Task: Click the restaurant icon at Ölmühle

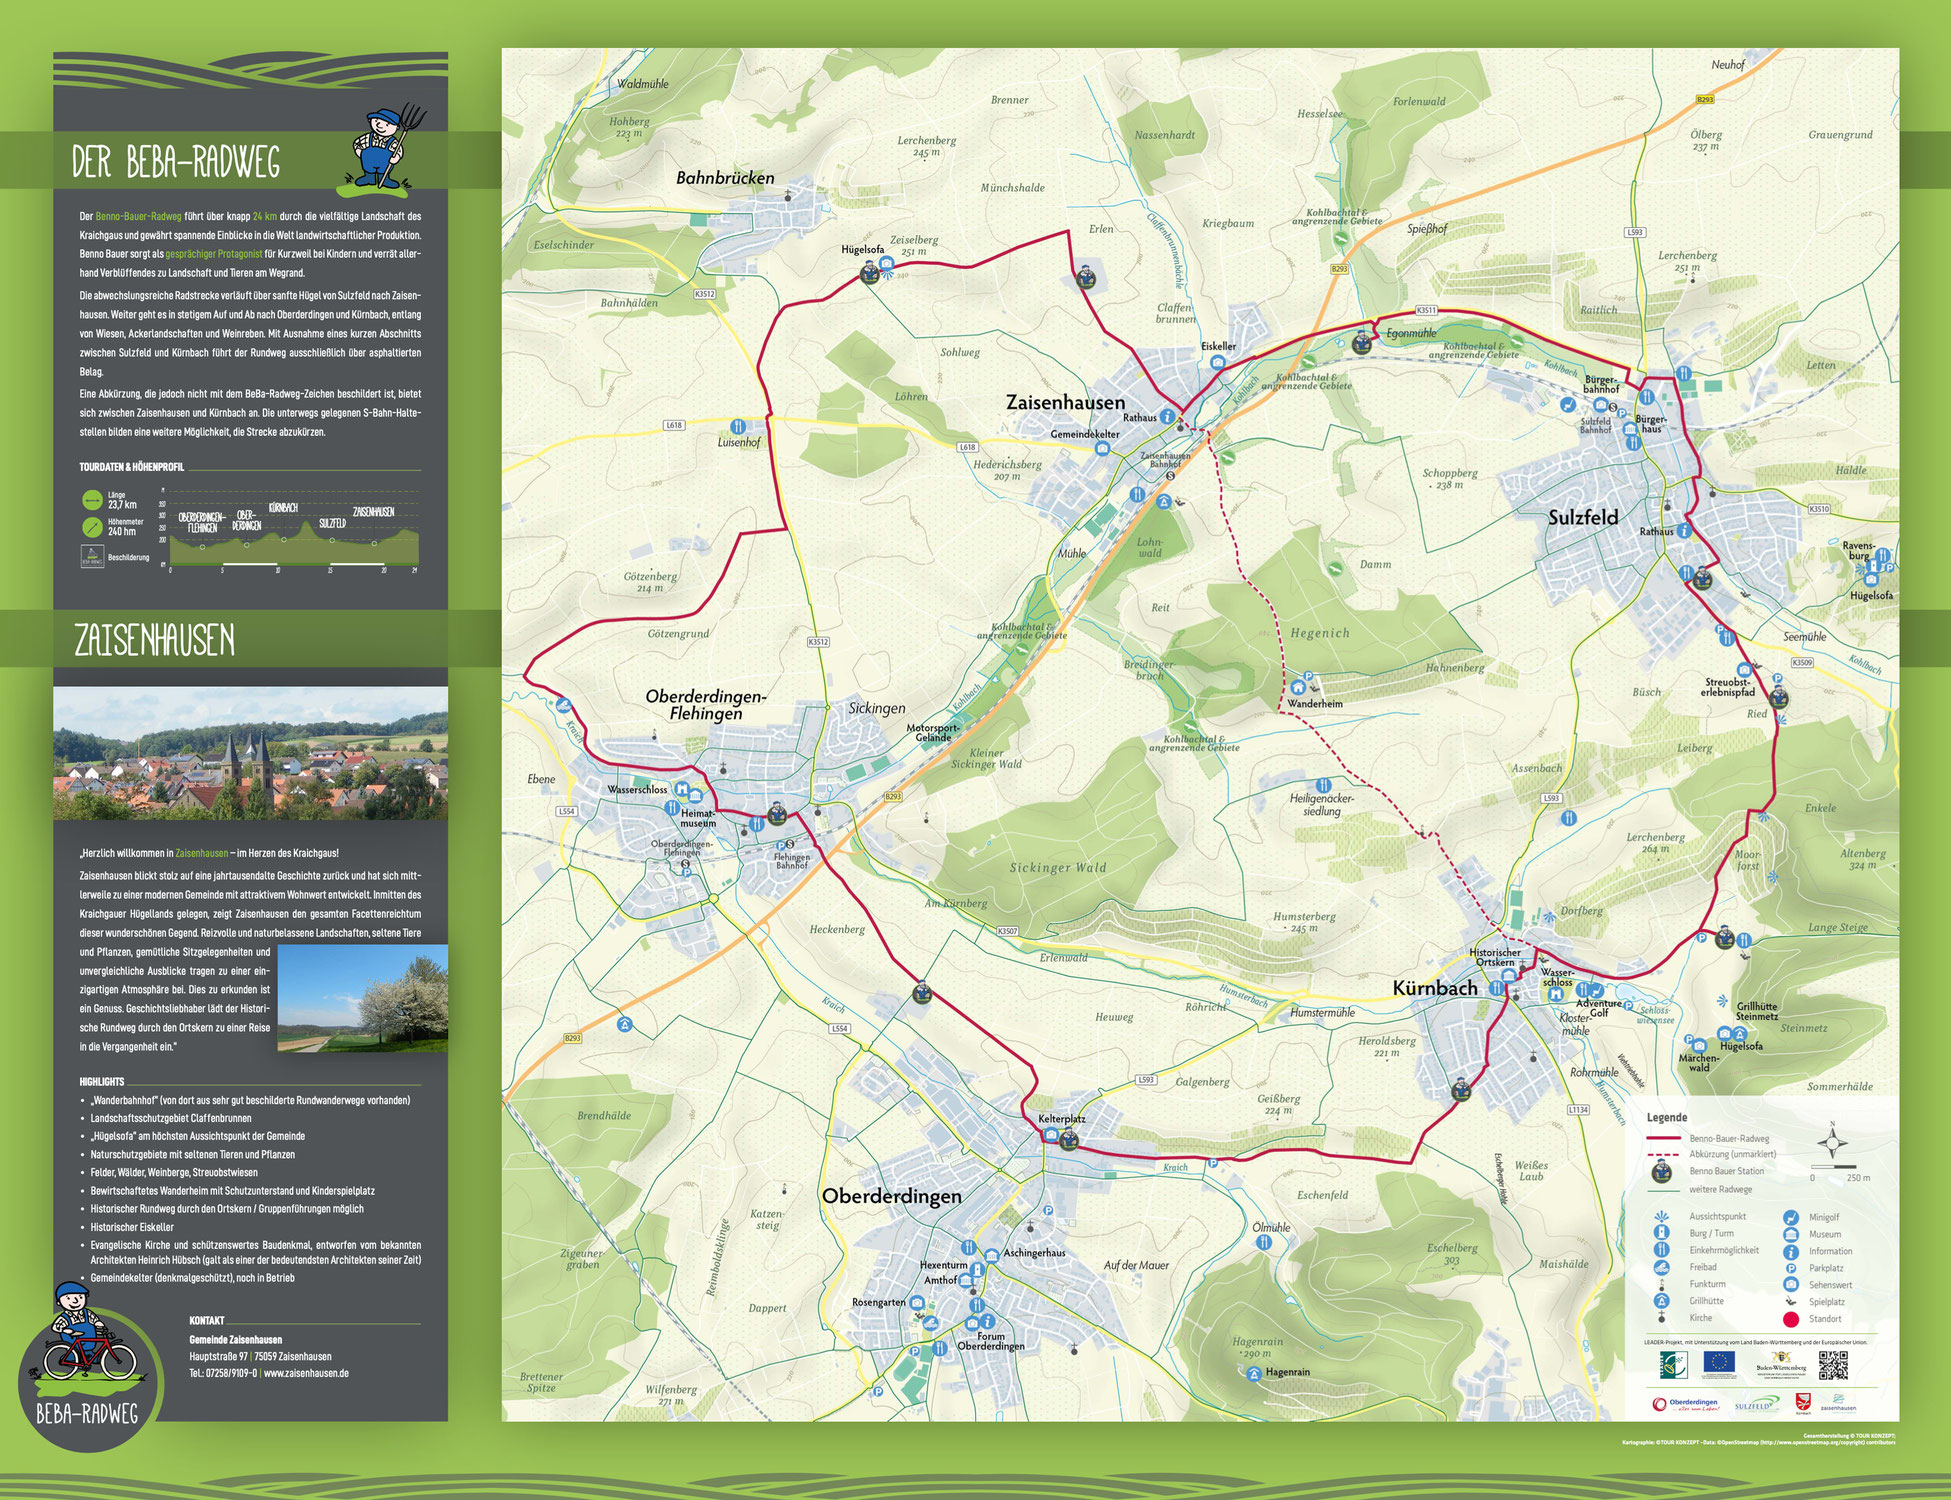Action: tap(1263, 1242)
